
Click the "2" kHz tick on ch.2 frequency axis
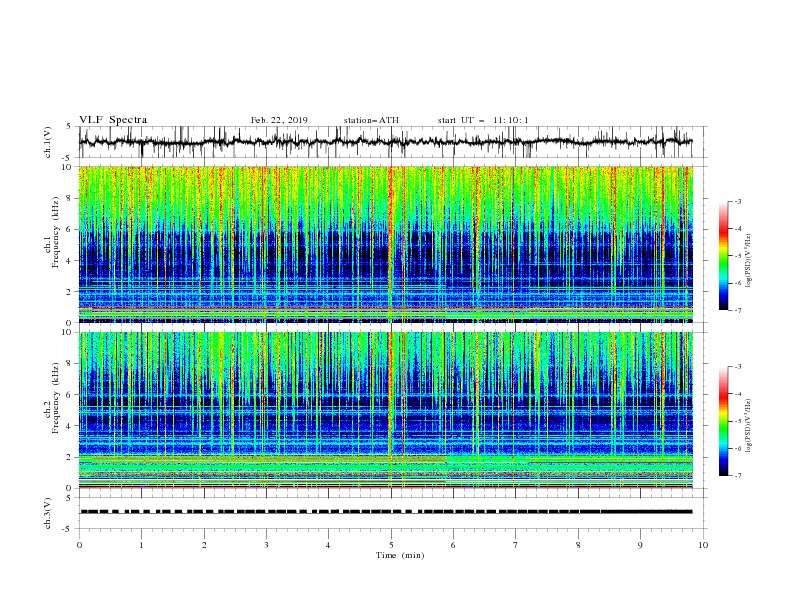click(69, 457)
